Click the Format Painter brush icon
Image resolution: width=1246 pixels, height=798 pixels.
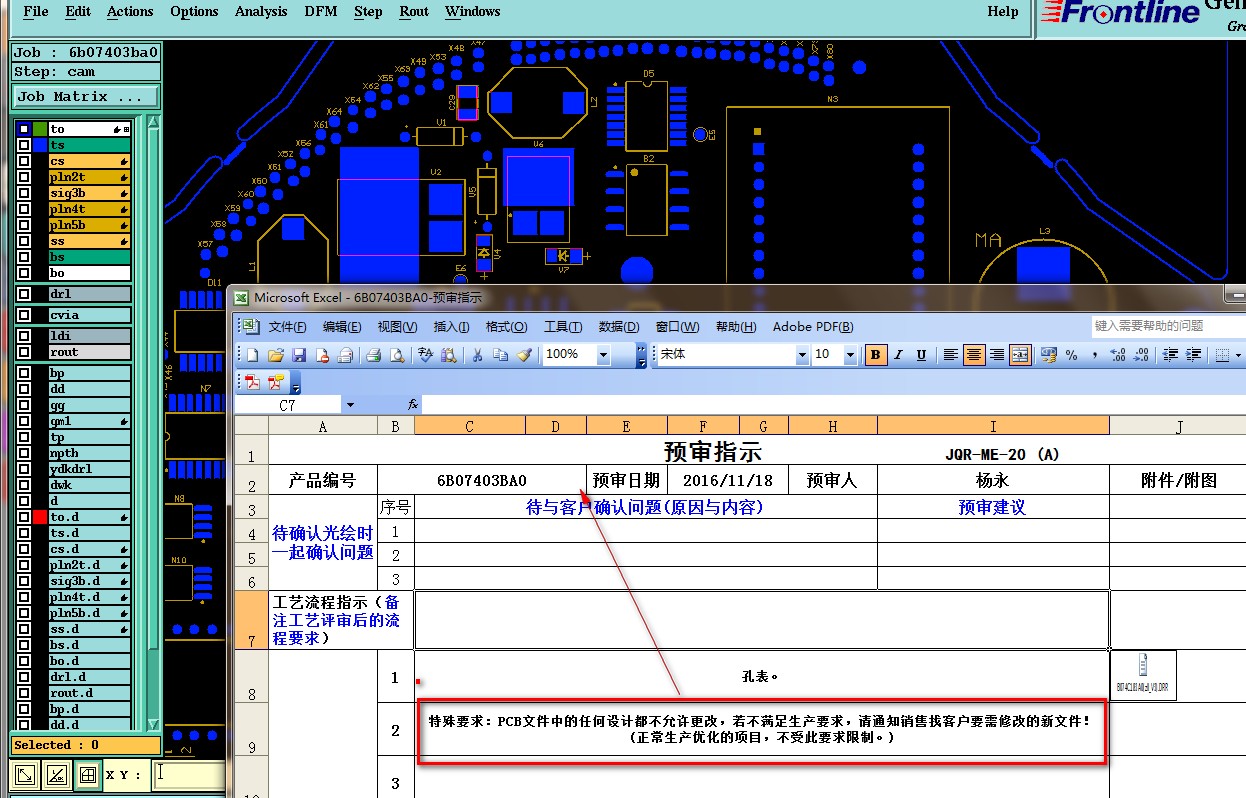pos(525,355)
